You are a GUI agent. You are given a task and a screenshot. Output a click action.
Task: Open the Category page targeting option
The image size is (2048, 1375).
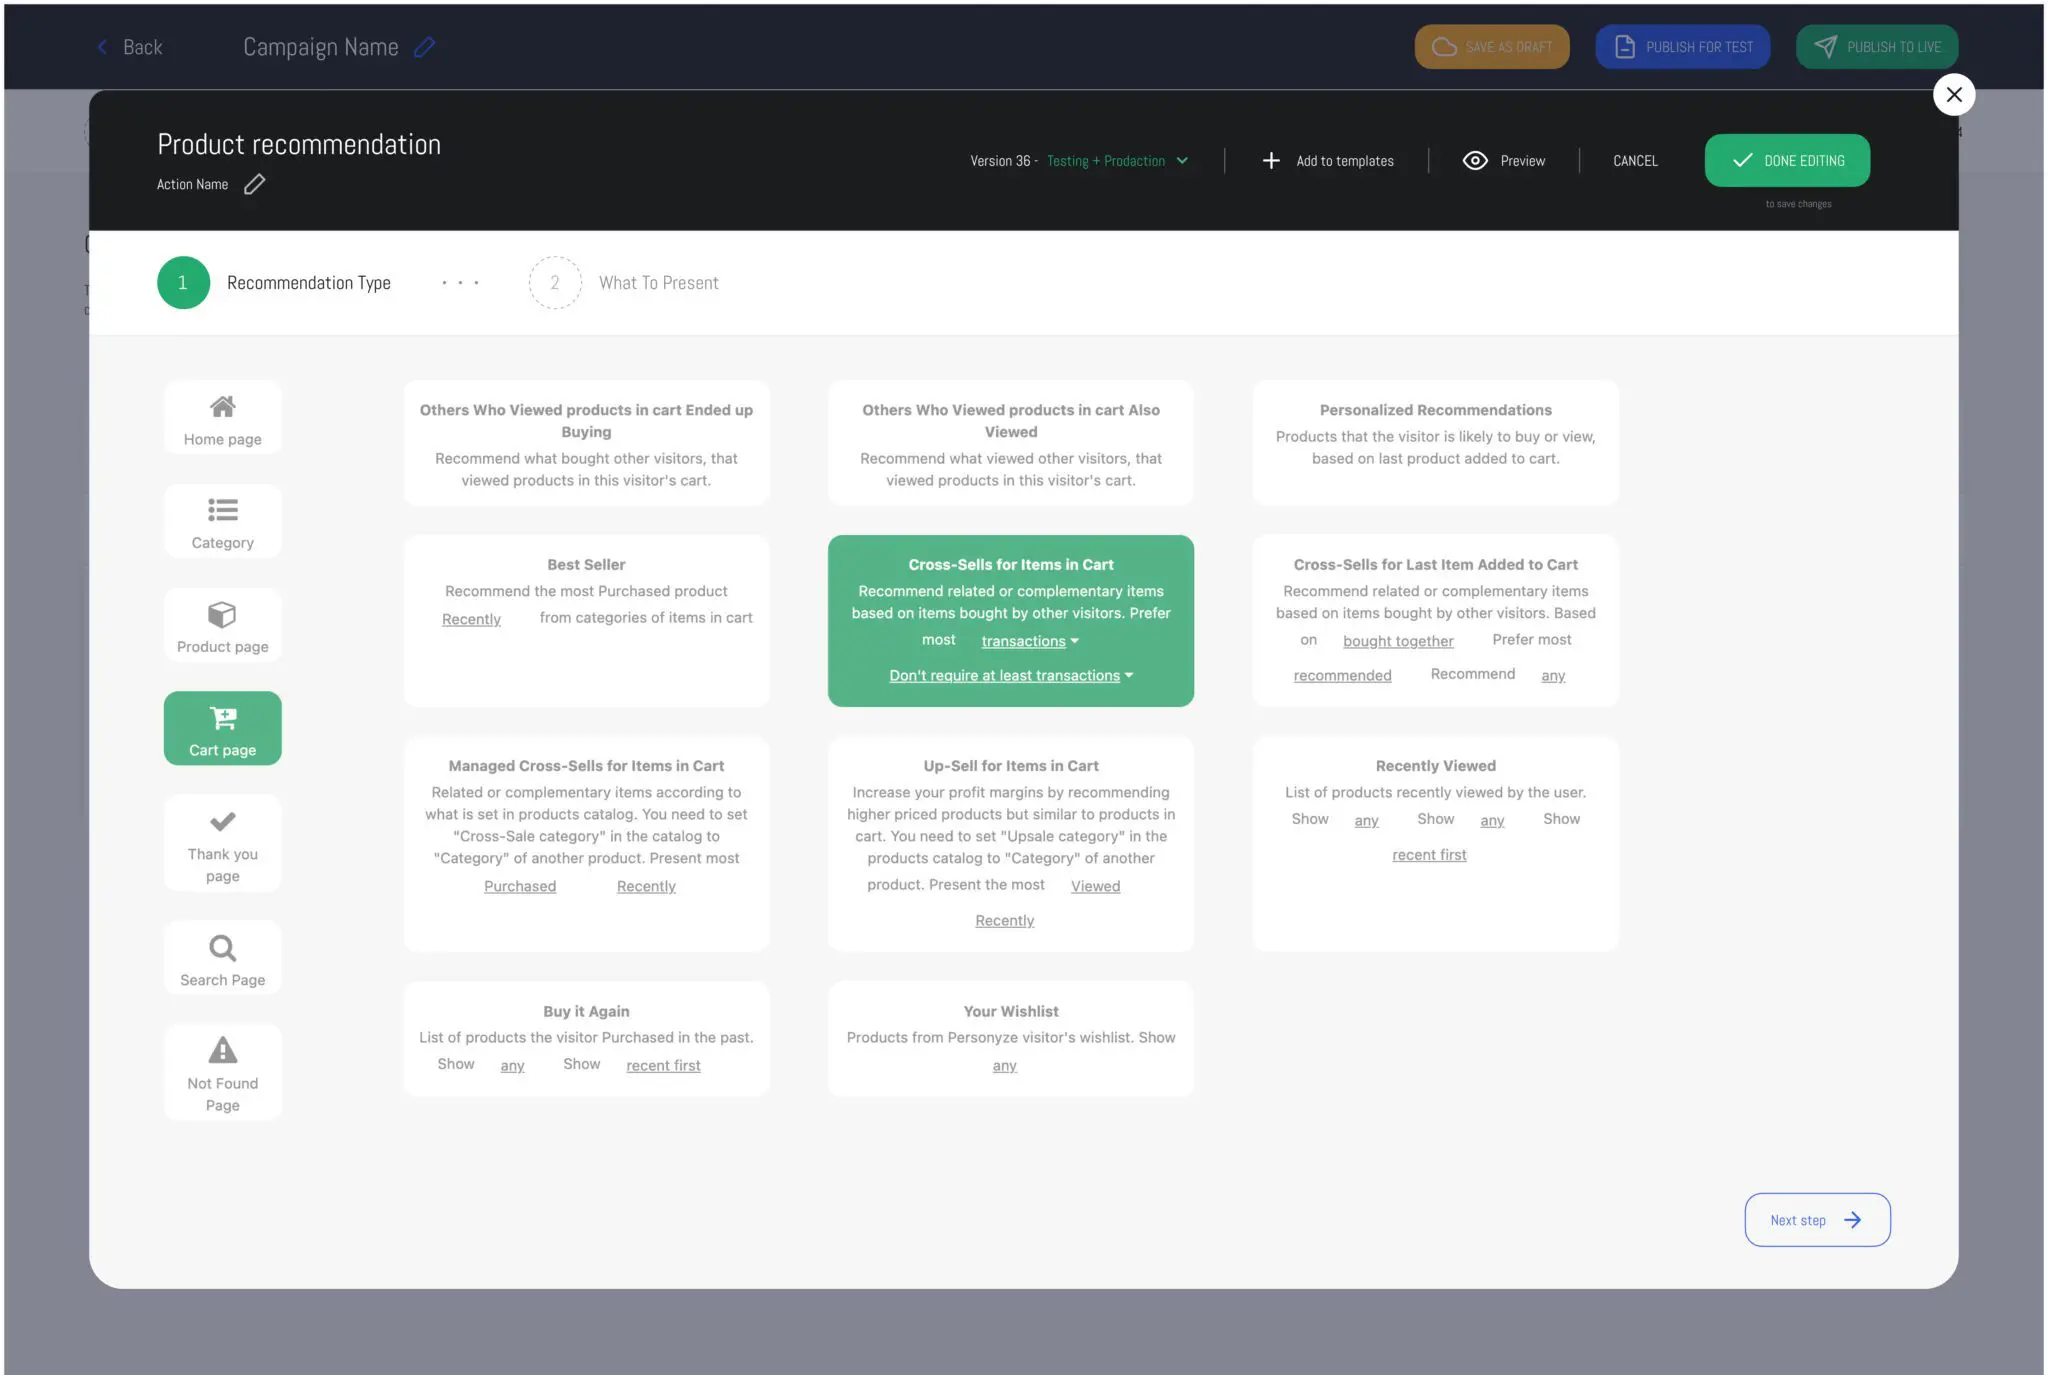(x=222, y=520)
